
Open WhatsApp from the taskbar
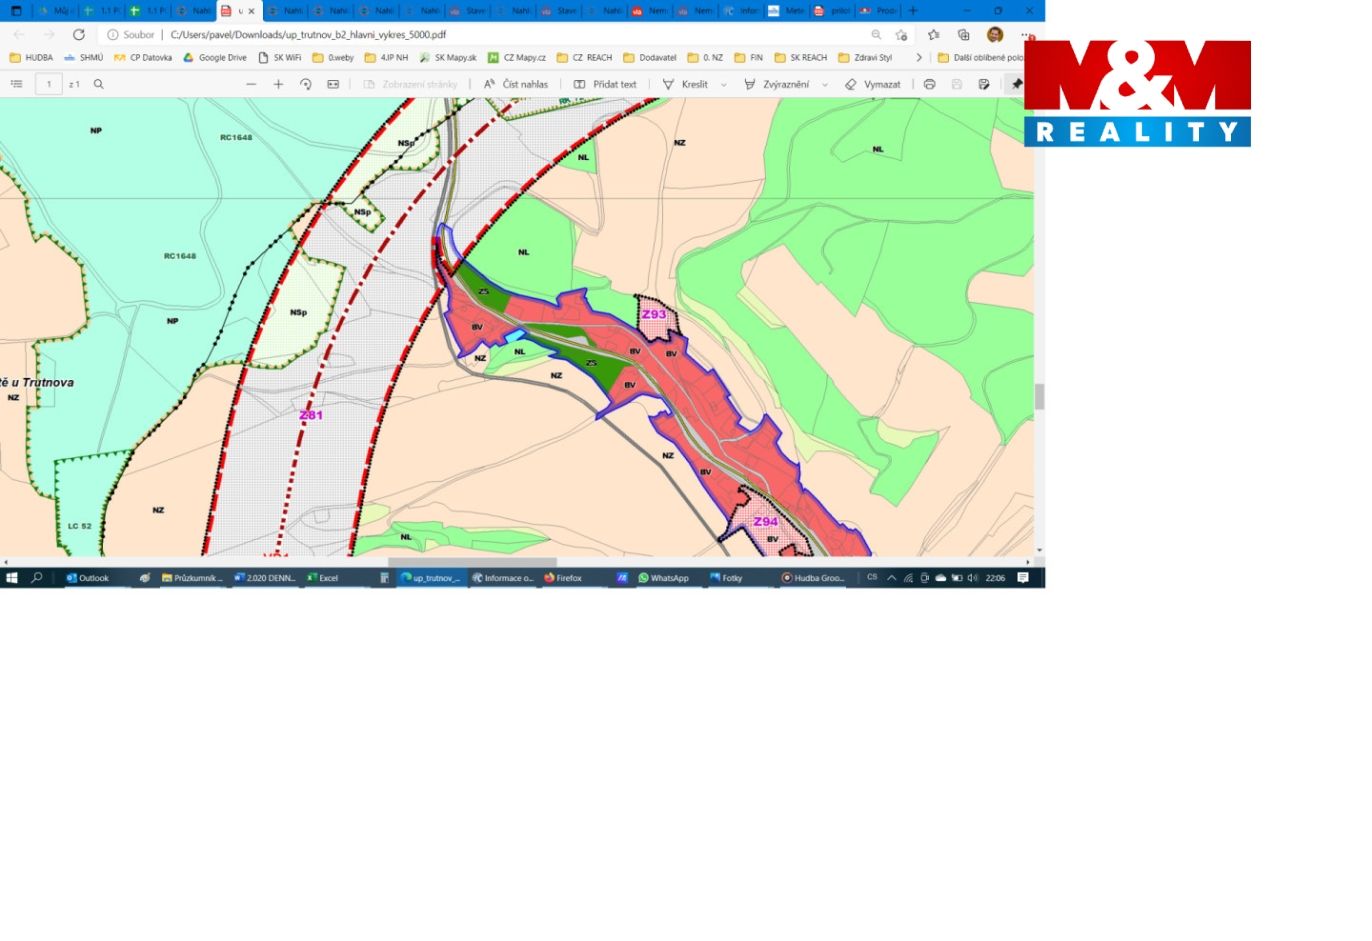(x=664, y=578)
